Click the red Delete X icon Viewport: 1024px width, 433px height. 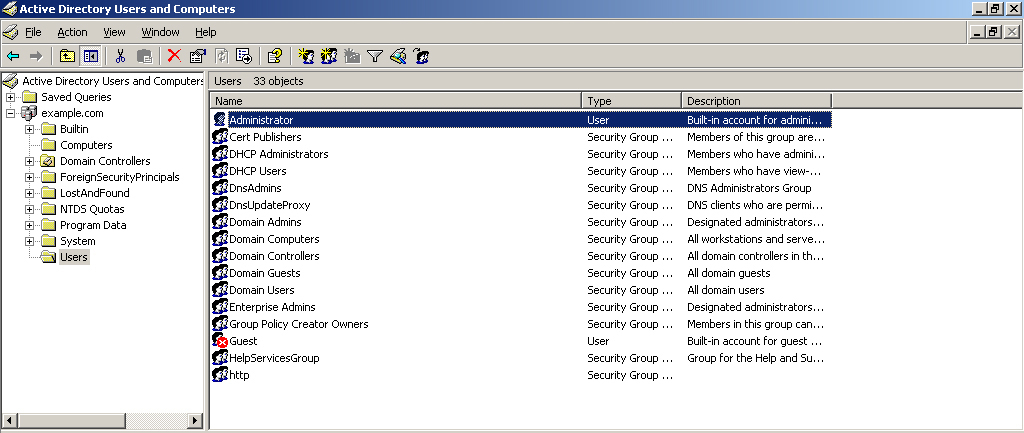click(174, 57)
